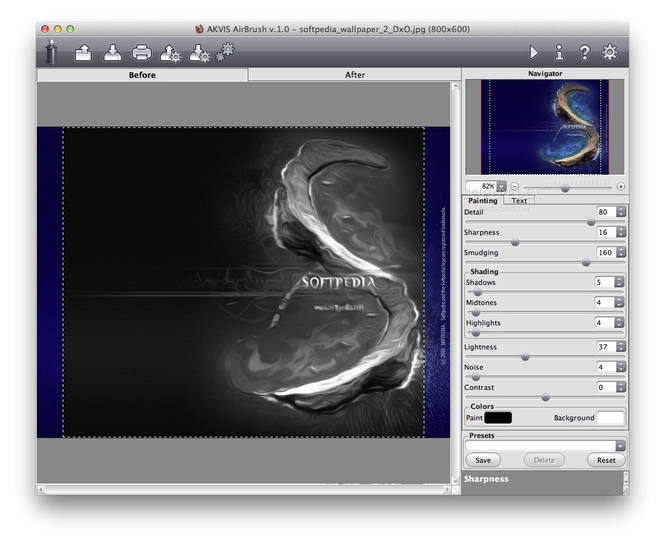The width and height of the screenshot is (665, 545).
Task: Open the 82% zoom level dropdown
Action: 502,186
